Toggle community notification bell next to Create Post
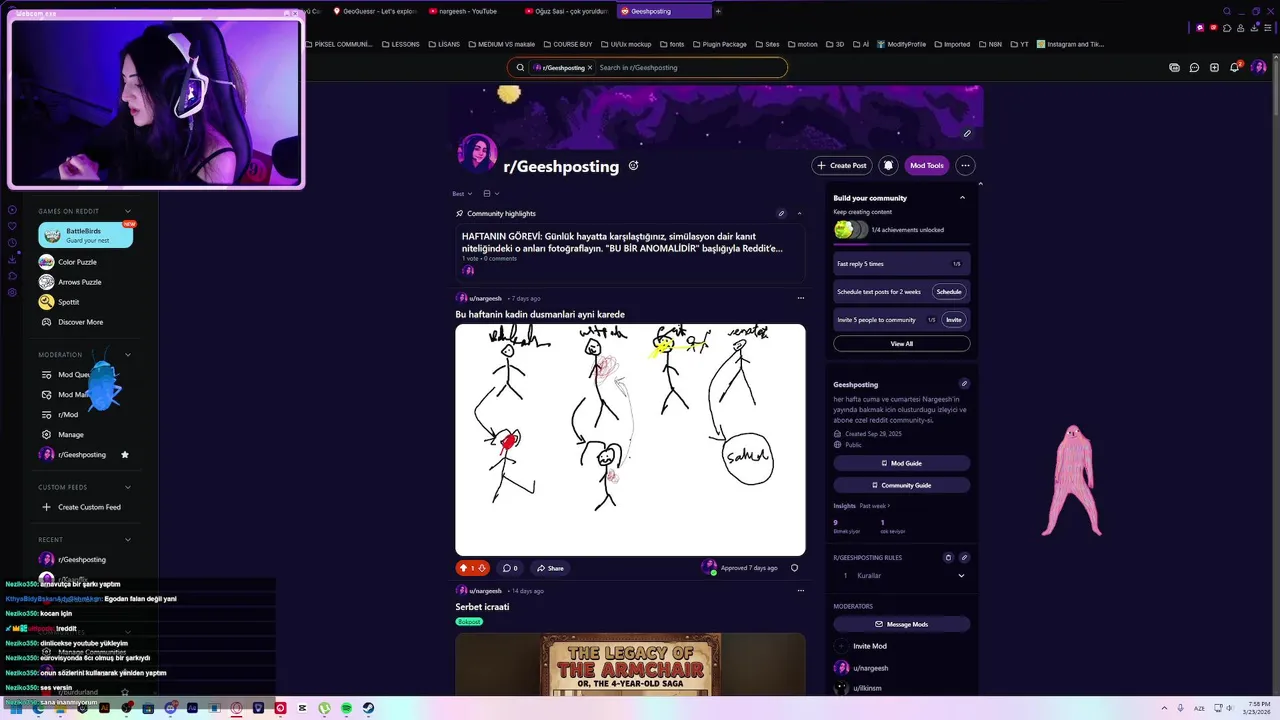The image size is (1280, 720). tap(888, 165)
